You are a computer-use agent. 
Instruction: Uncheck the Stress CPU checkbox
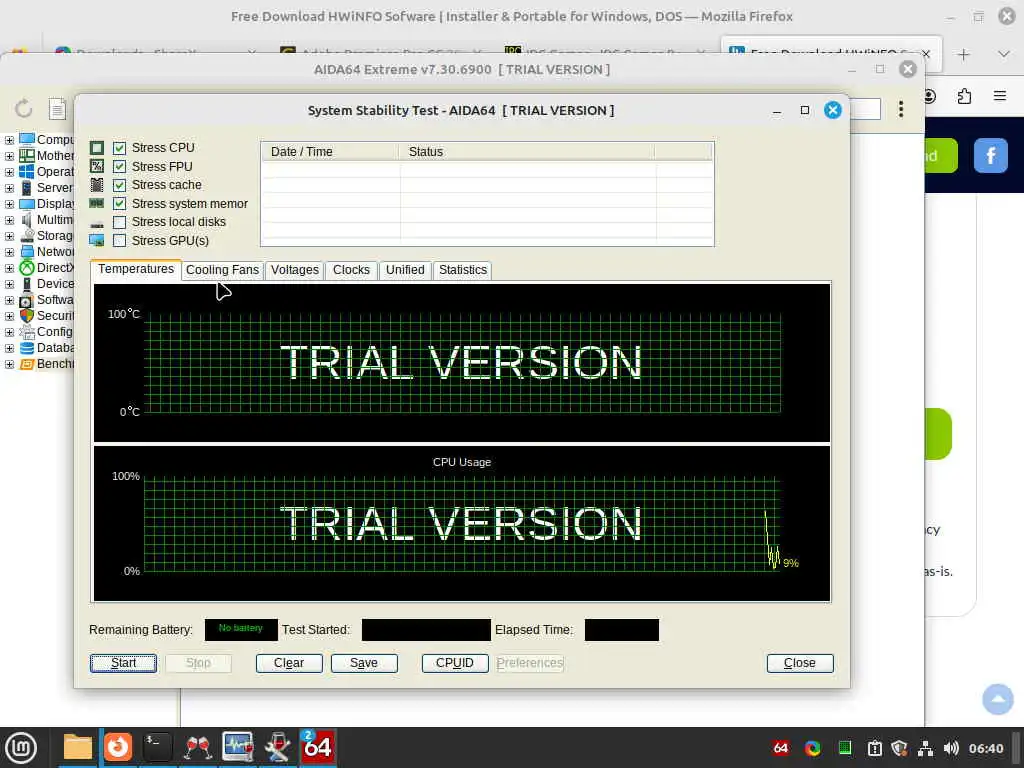tap(120, 148)
